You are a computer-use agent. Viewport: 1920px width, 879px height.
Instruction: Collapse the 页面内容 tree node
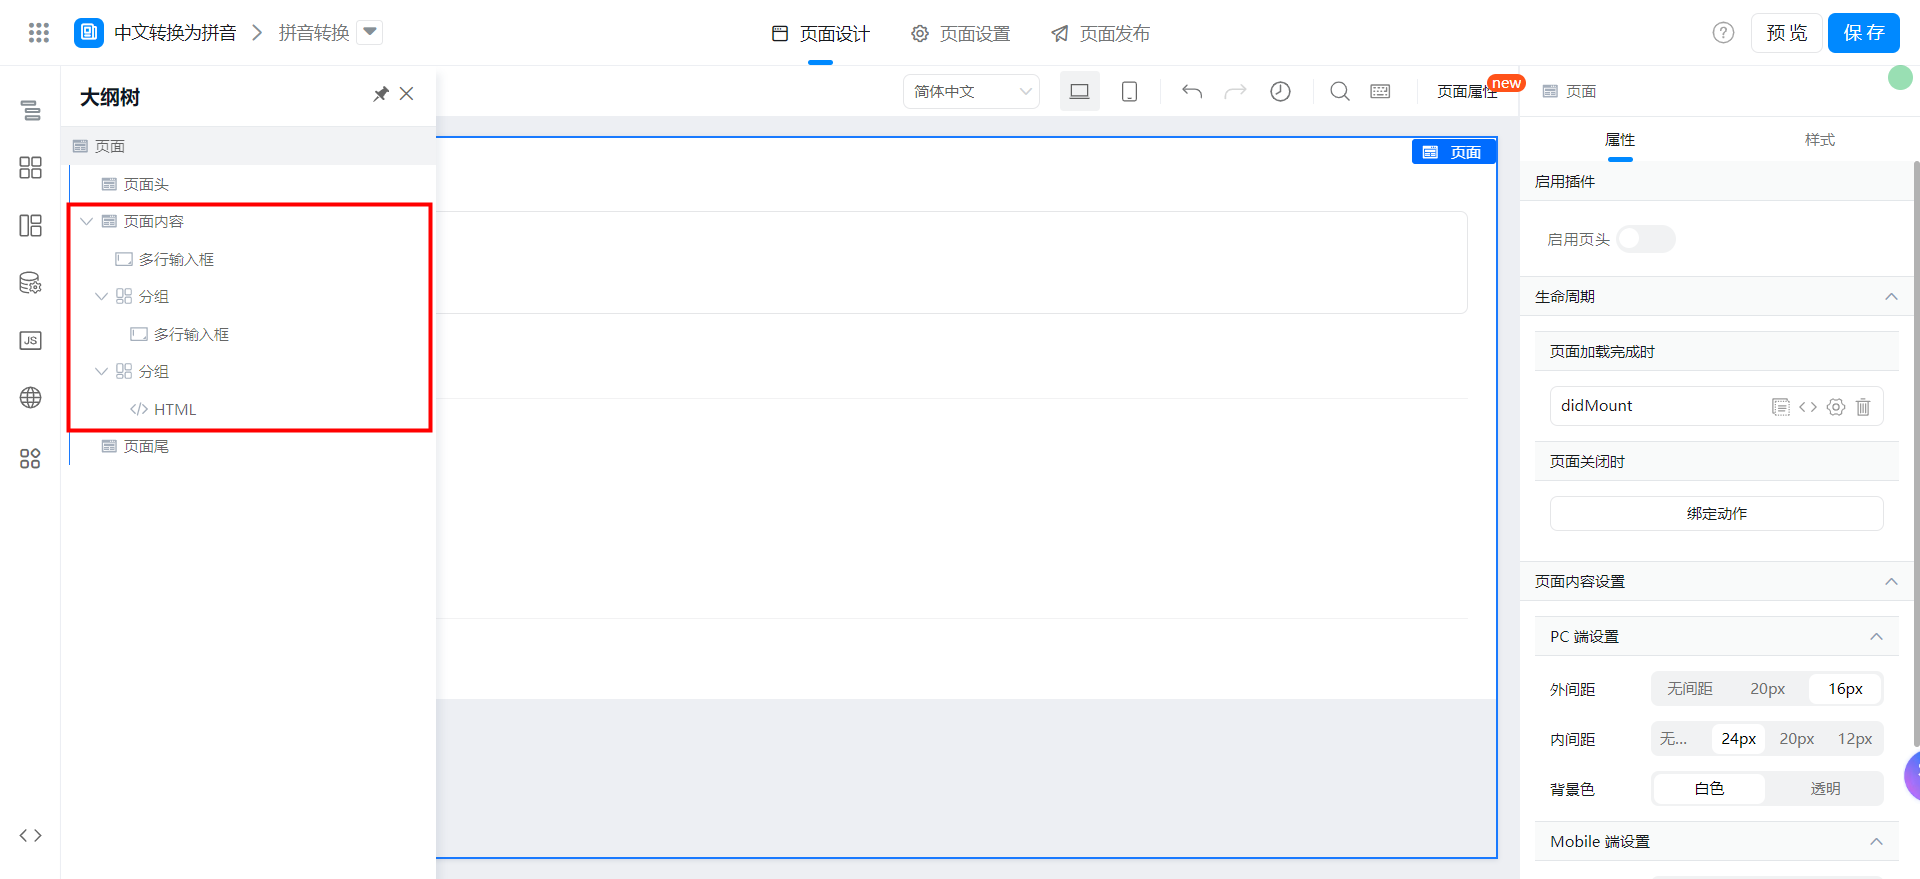coord(87,222)
